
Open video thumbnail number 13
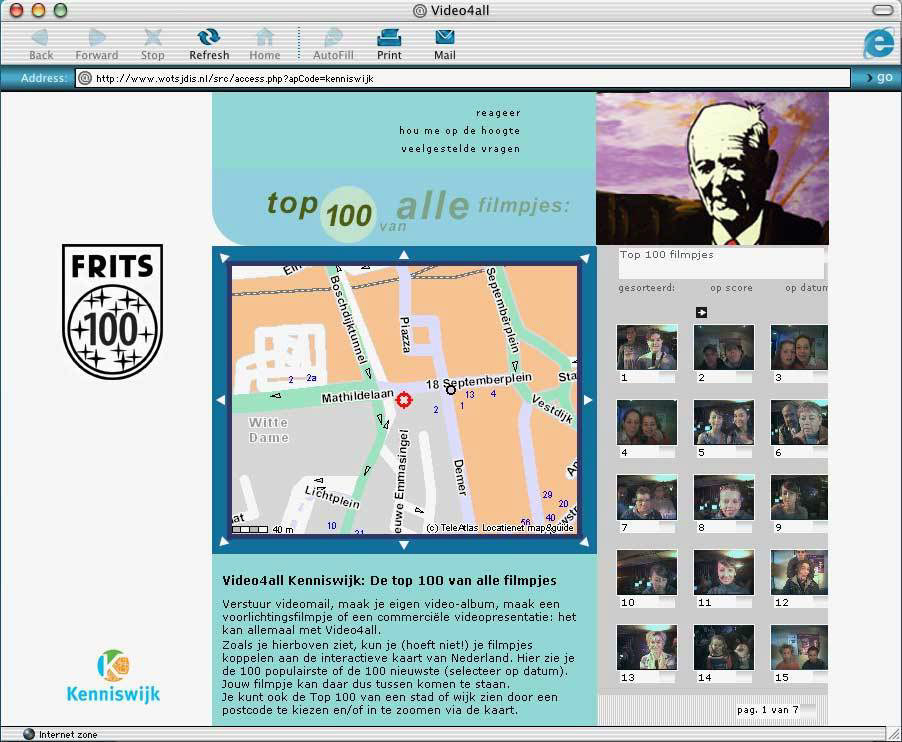pos(647,647)
